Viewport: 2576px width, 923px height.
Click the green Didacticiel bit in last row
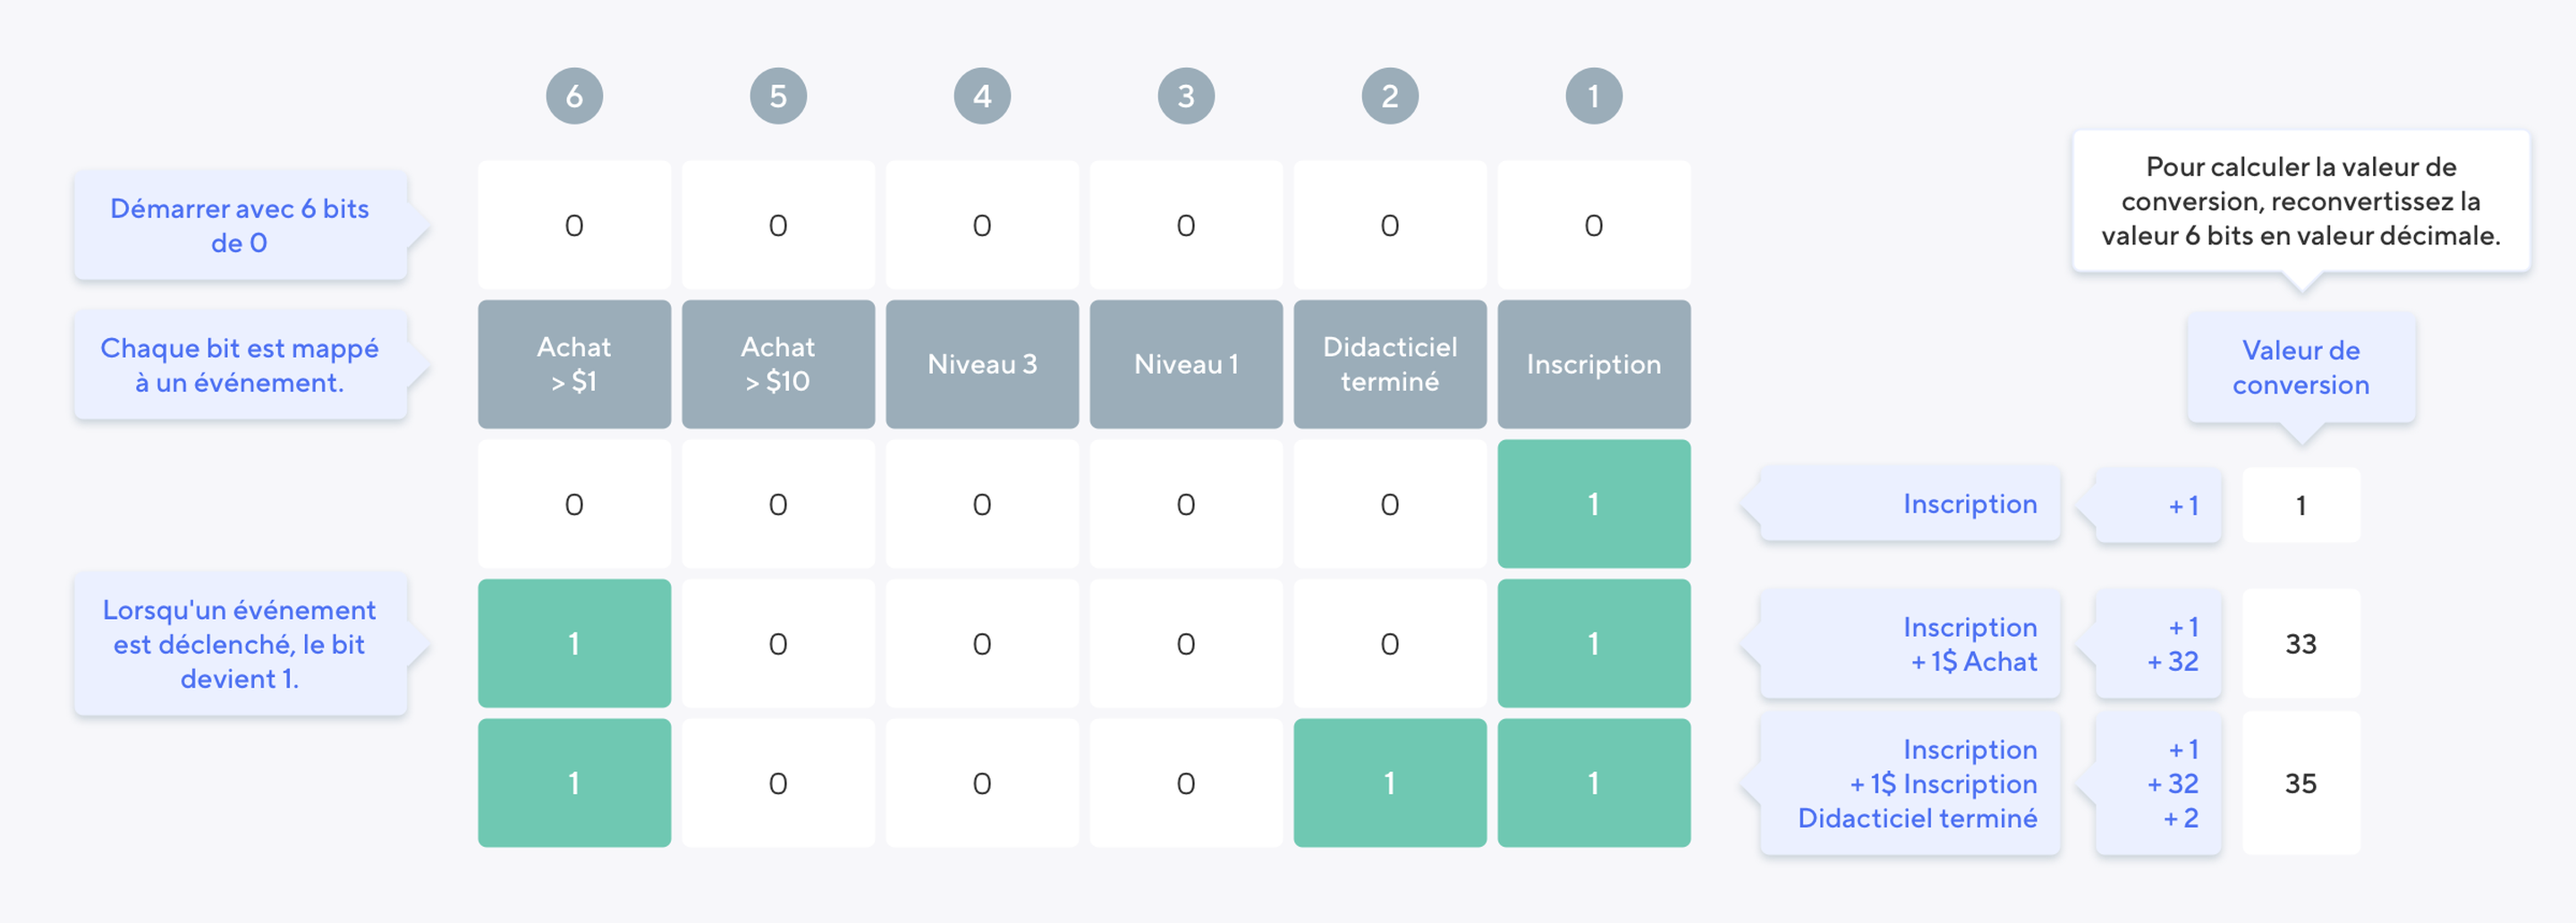click(x=1390, y=783)
